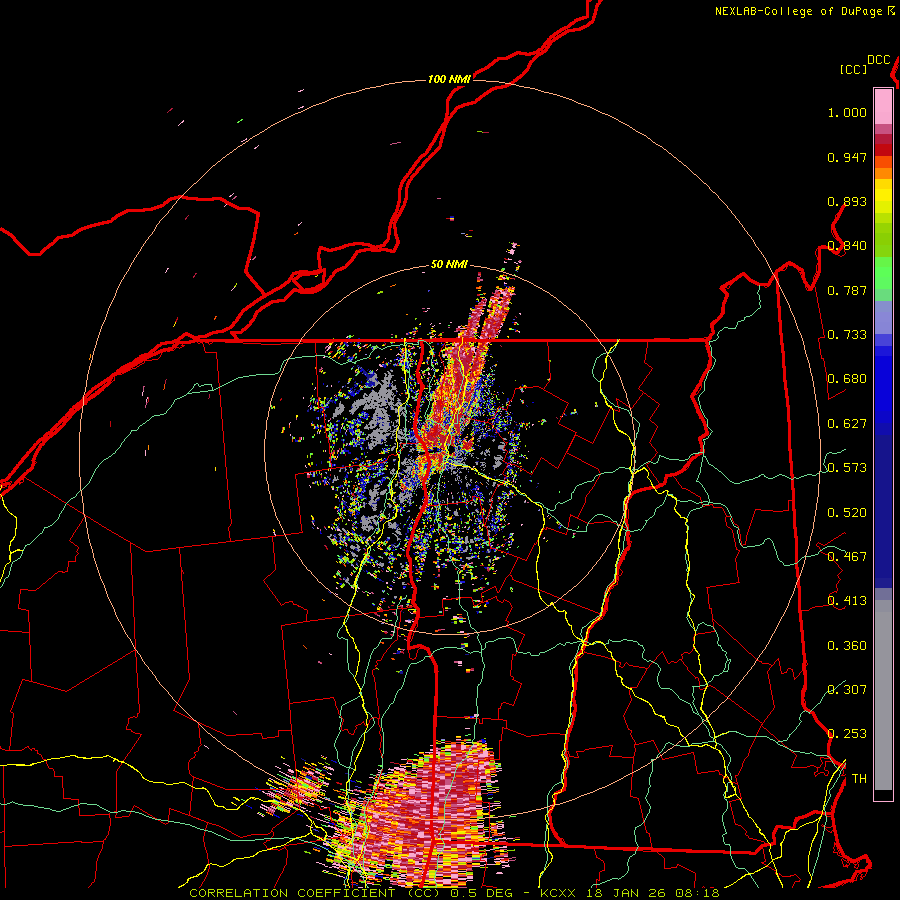Select the 0.520 scale value
900x900 pixels.
(x=847, y=513)
